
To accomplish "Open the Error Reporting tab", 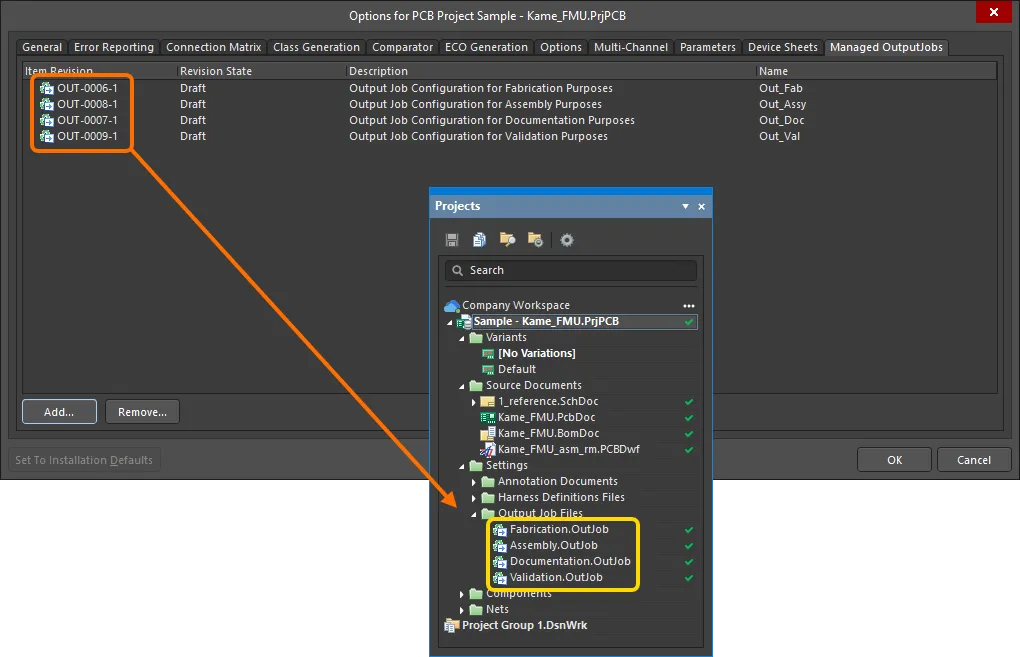I will pyautogui.click(x=114, y=47).
